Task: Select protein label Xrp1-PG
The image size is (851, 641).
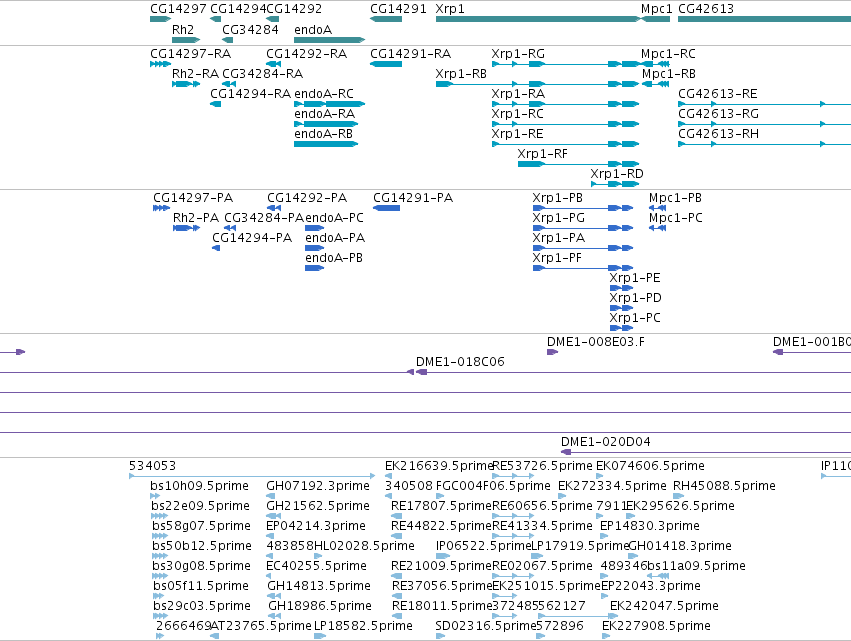Action: coord(558,219)
